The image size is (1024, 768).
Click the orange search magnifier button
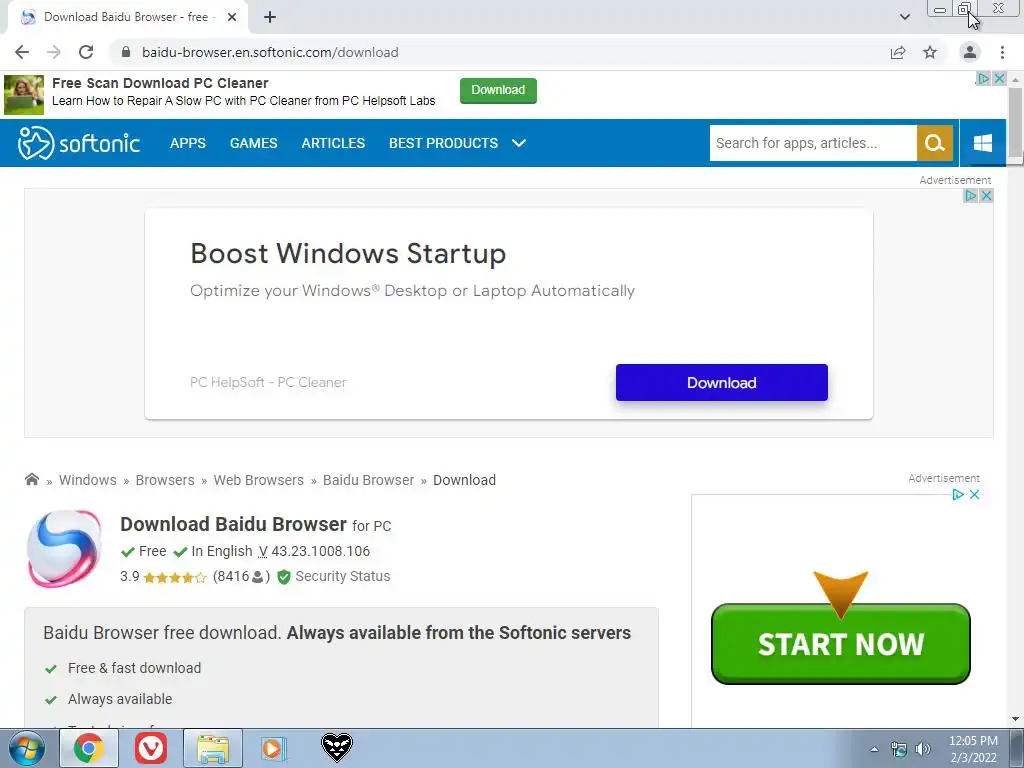935,143
